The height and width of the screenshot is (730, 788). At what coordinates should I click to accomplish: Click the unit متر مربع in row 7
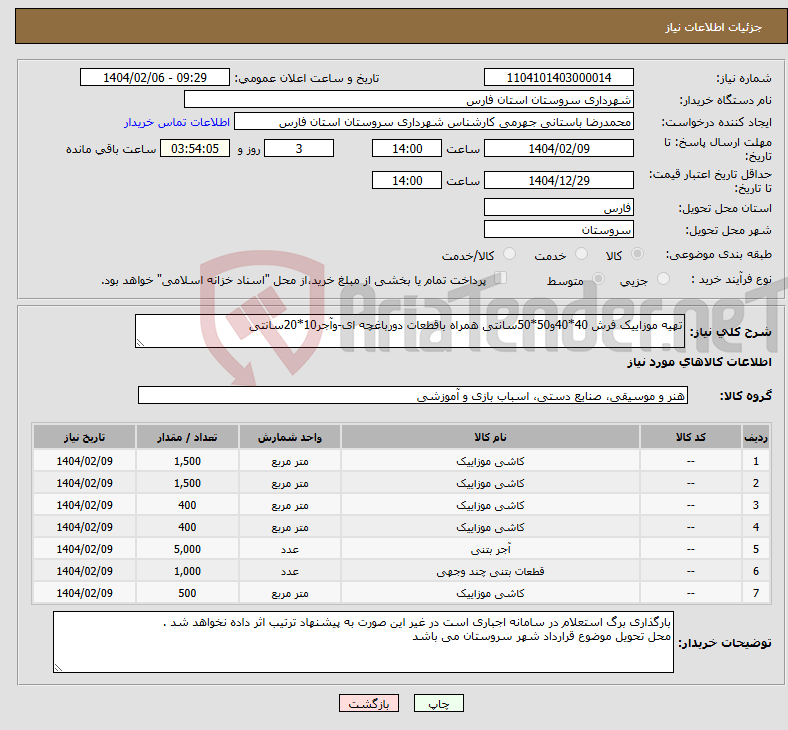coord(290,593)
